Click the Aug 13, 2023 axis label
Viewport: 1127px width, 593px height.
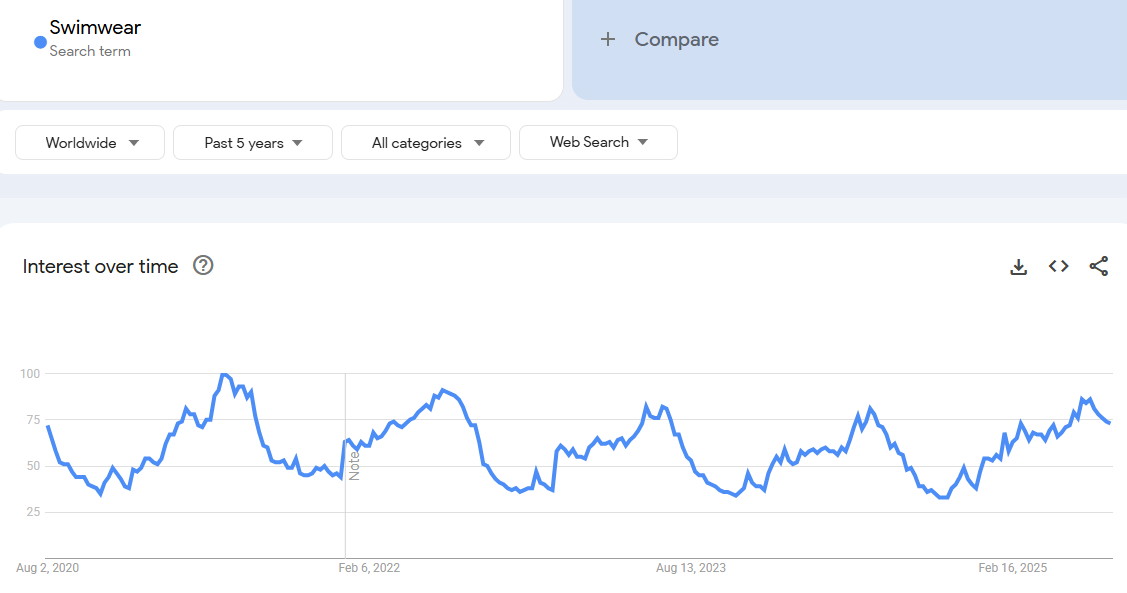pos(691,568)
